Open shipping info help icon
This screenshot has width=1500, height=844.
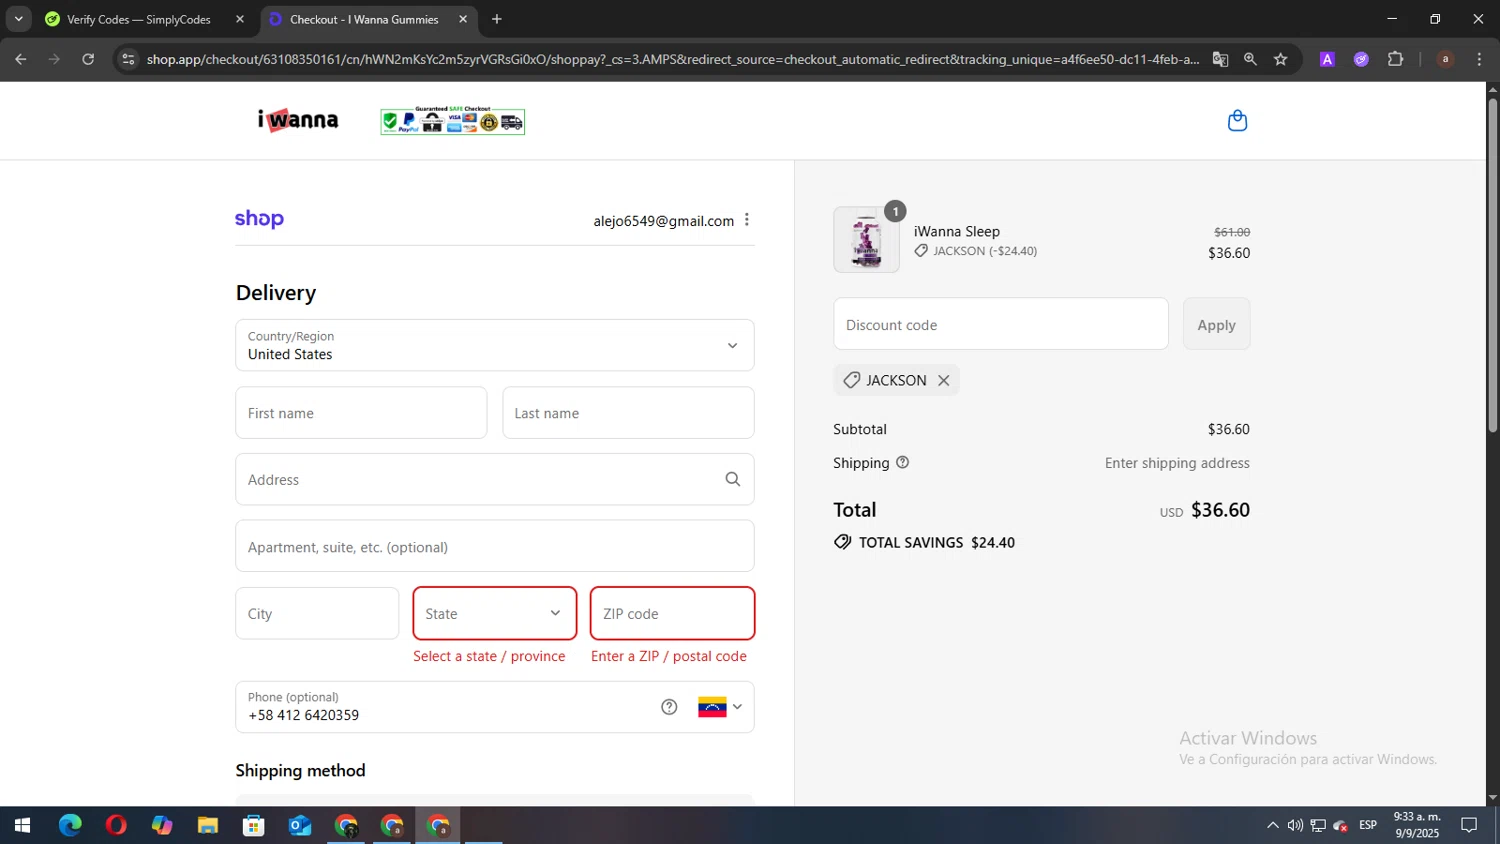pos(902,462)
